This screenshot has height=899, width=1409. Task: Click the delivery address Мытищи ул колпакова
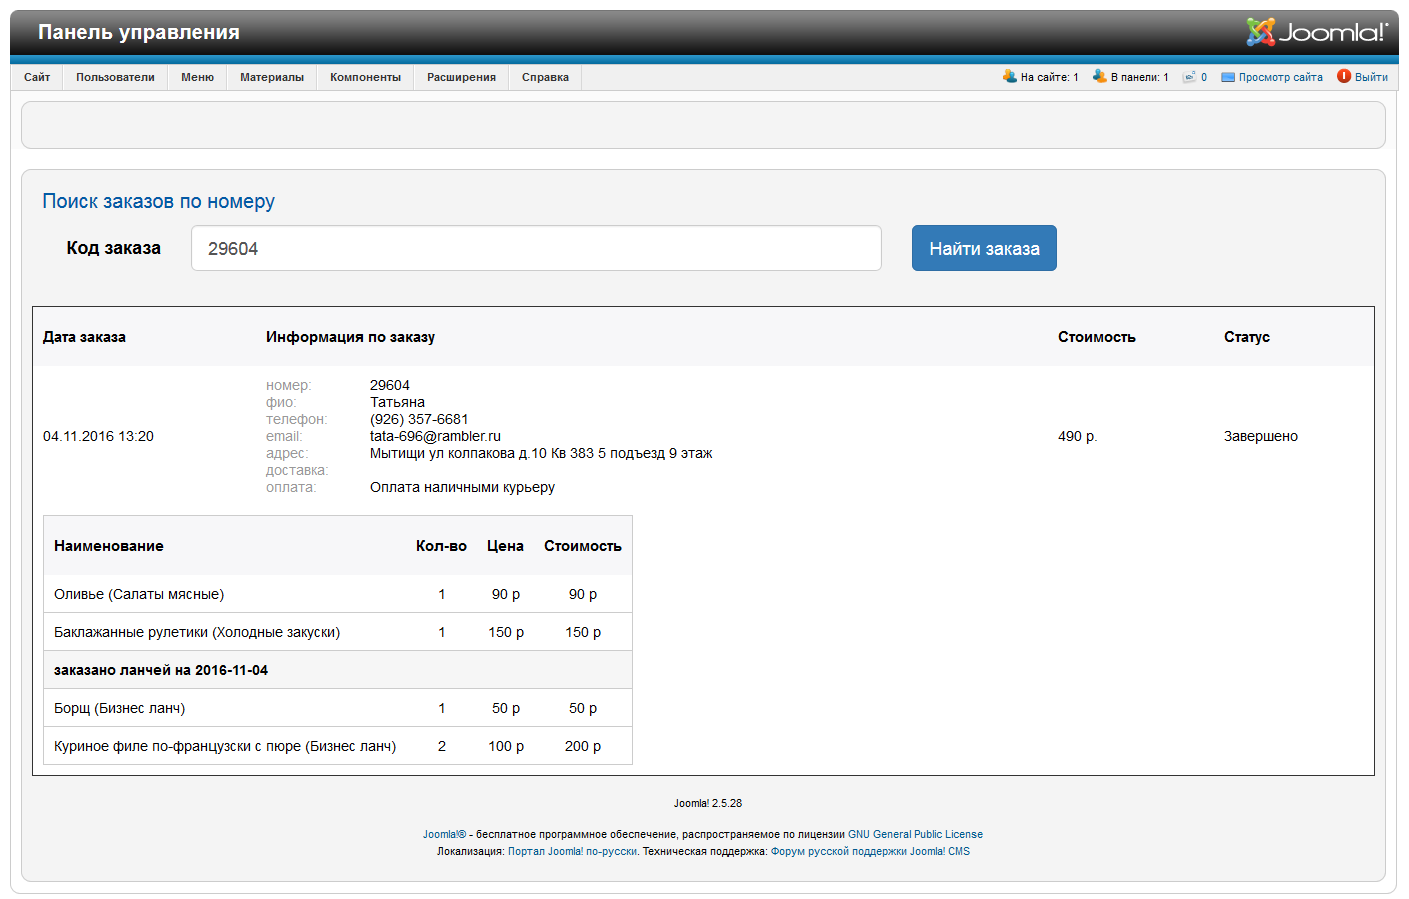click(x=541, y=453)
